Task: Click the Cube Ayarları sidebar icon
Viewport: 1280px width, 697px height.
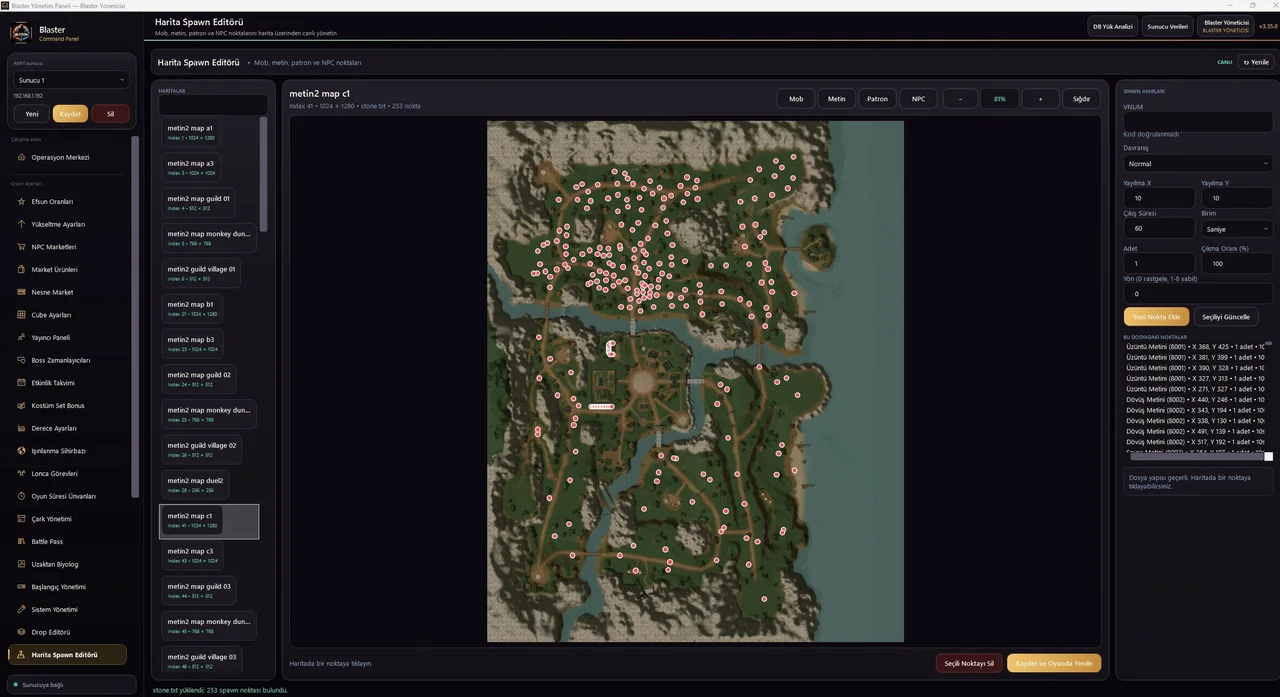Action: tap(21, 315)
